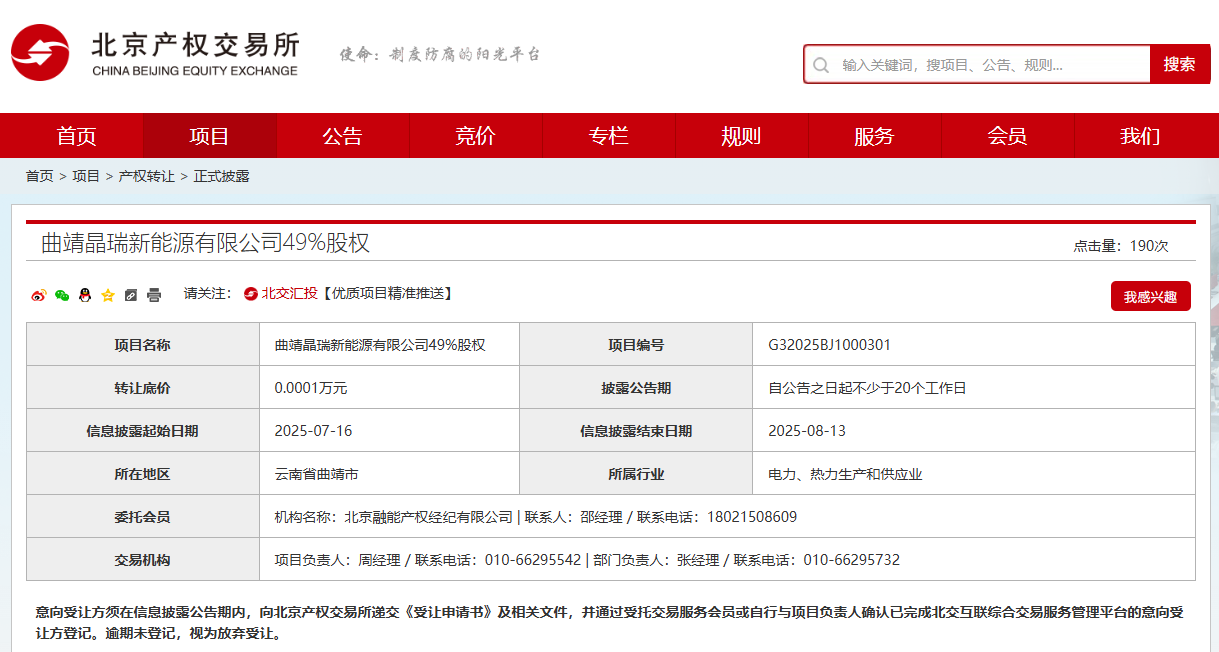Go to 规则 navigation menu
The height and width of the screenshot is (652, 1219).
point(741,136)
